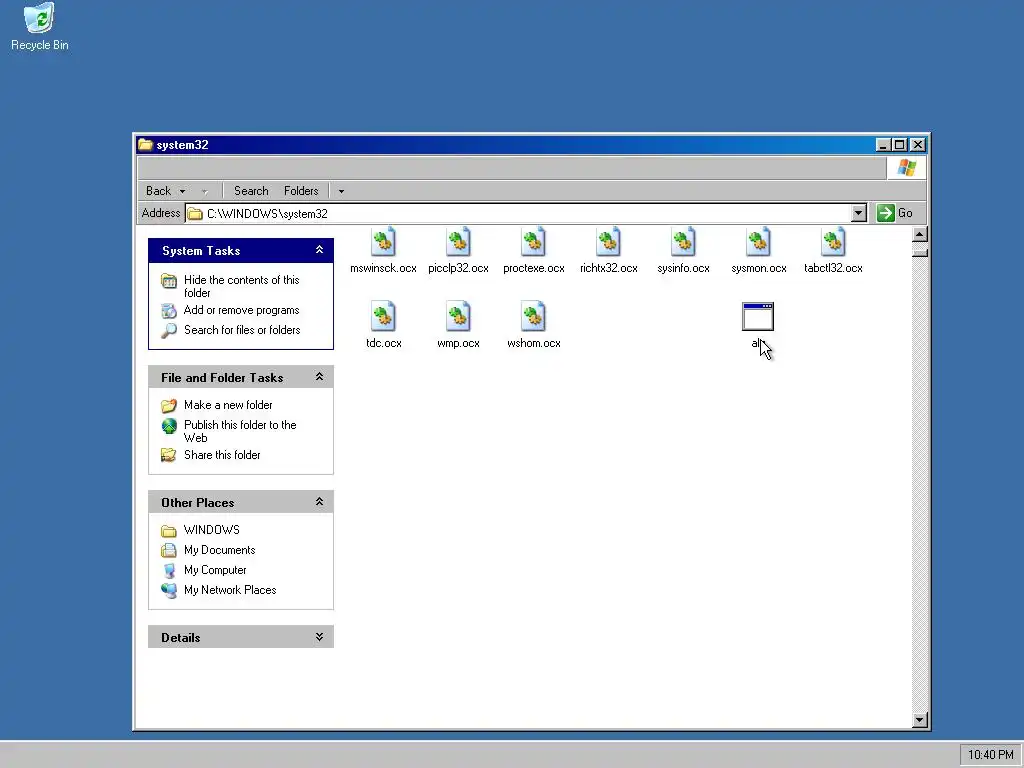
Task: Click the Share this folder icon
Action: (169, 455)
